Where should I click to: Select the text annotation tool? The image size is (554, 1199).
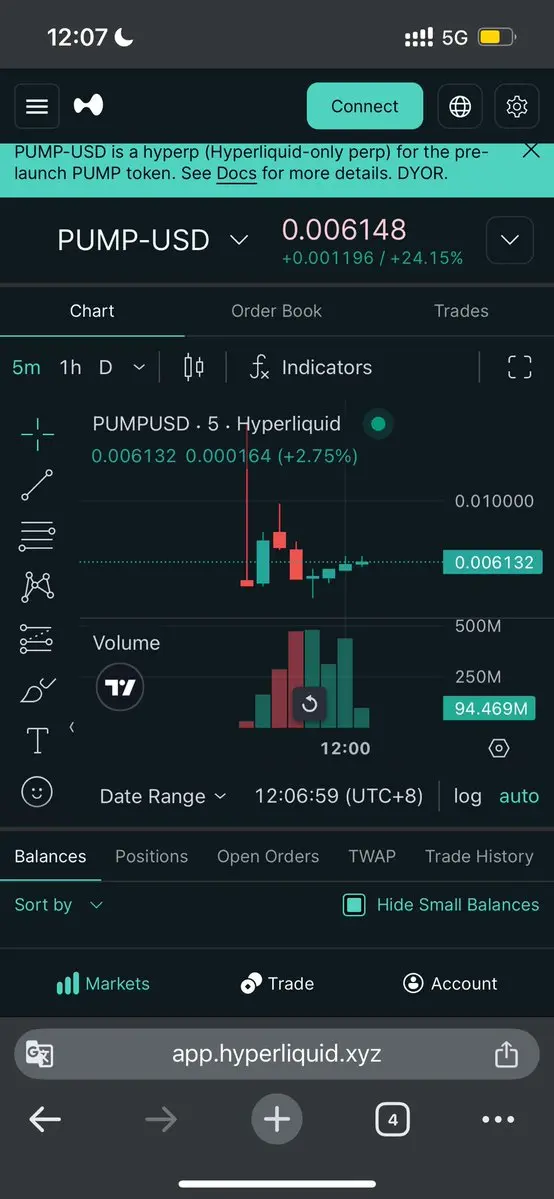point(37,740)
